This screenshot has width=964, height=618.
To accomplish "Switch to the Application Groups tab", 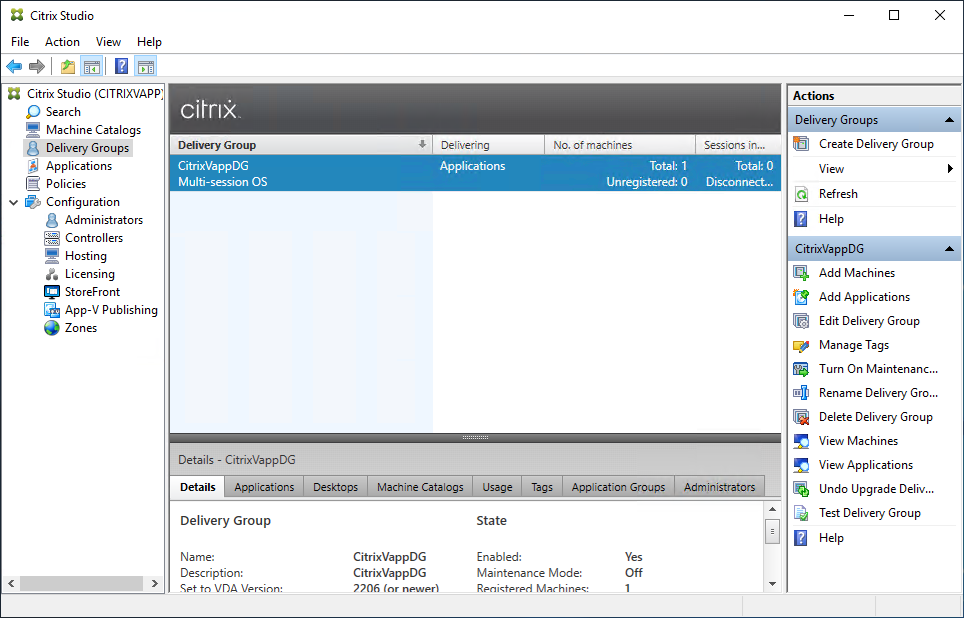I will tap(618, 486).
